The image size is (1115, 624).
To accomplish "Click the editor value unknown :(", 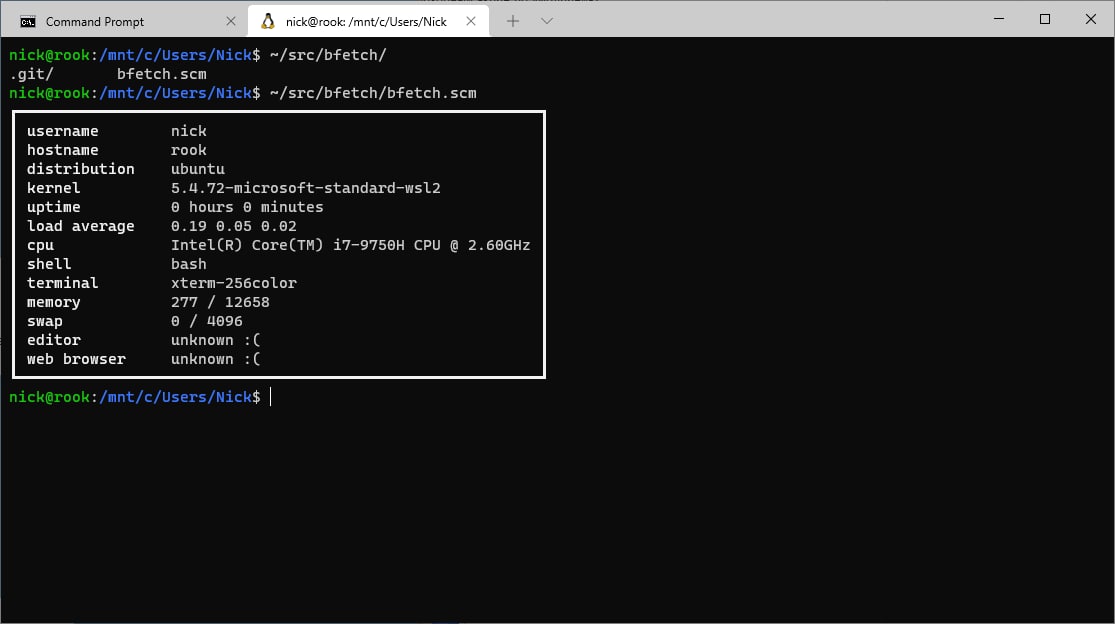I will [x=216, y=340].
